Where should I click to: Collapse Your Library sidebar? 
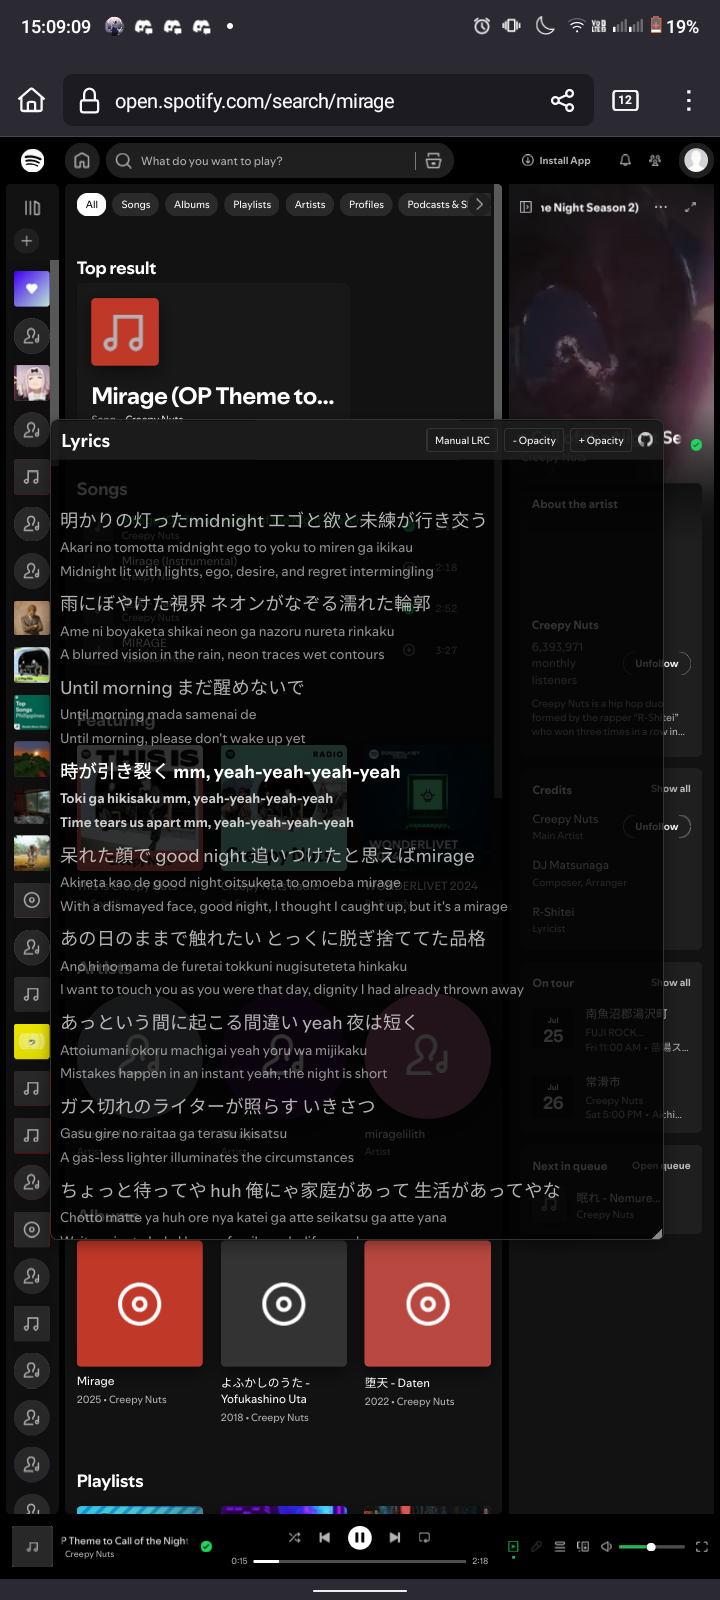[x=32, y=208]
